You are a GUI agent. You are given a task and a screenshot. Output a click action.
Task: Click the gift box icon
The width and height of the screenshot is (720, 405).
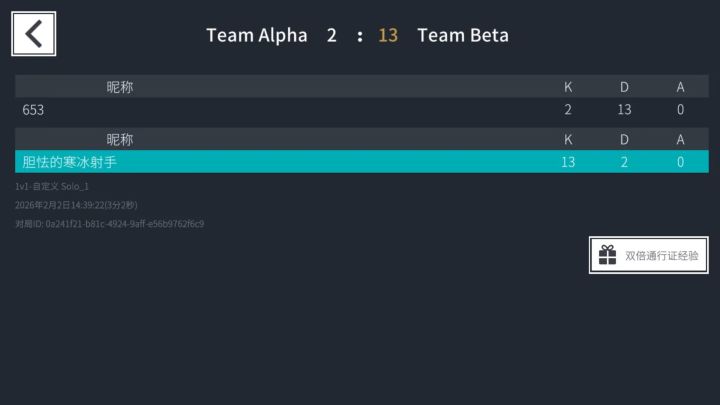pos(608,256)
